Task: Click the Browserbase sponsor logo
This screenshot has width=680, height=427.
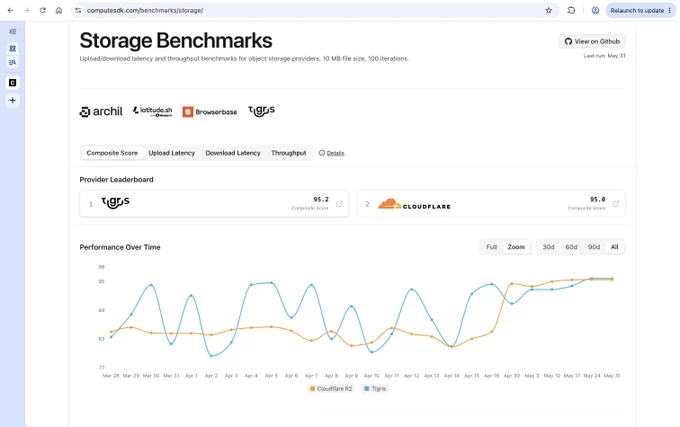Action: [210, 112]
